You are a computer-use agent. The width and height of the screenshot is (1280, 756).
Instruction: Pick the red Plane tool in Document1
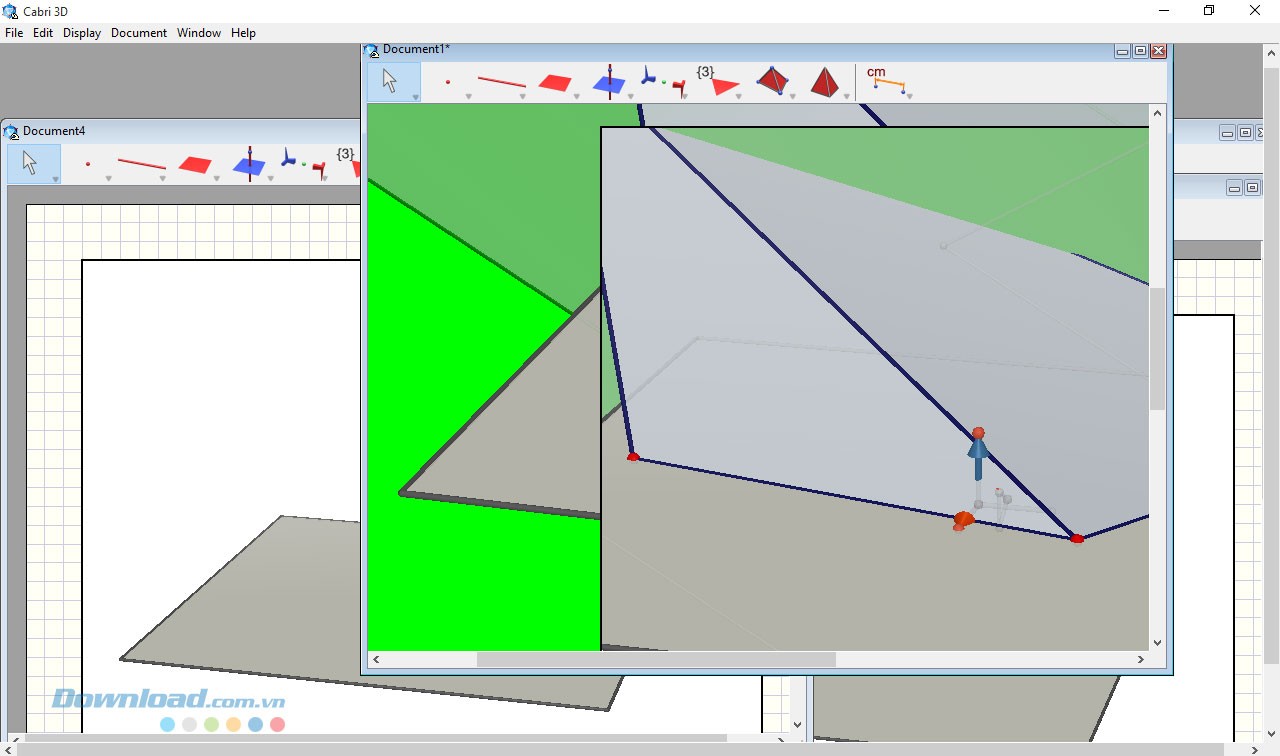(x=555, y=83)
